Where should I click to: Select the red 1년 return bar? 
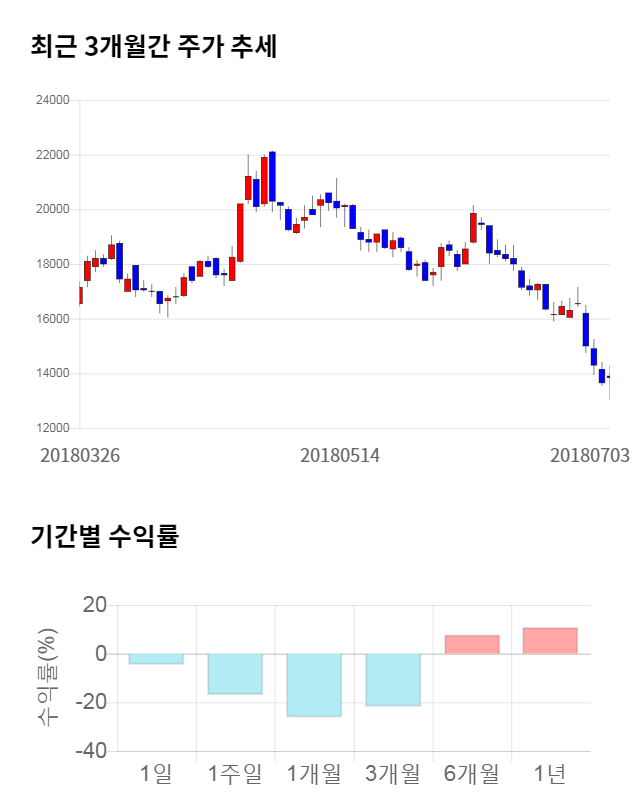click(550, 641)
